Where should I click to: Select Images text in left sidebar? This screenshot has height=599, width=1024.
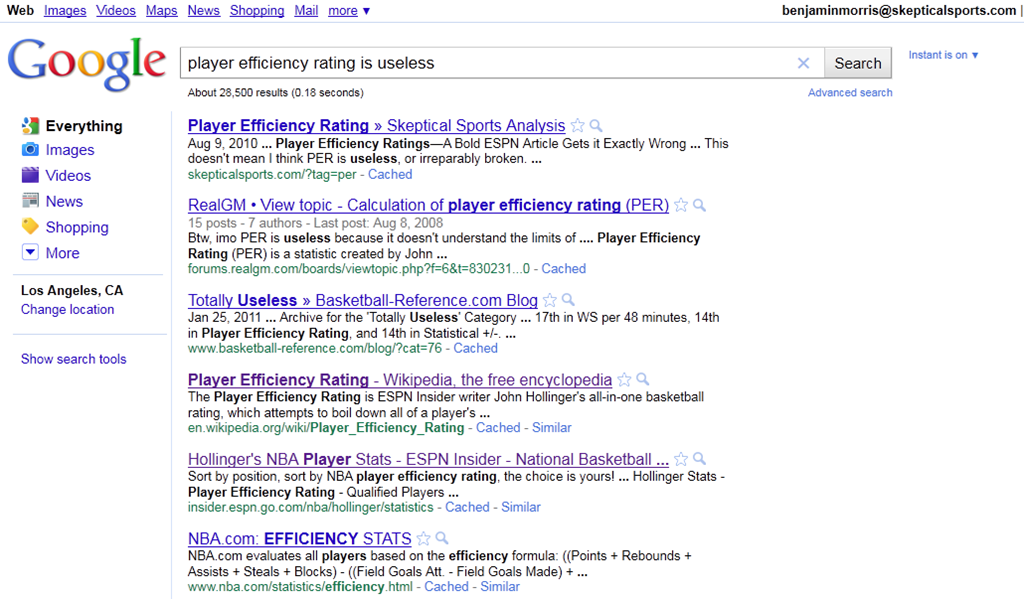point(70,150)
